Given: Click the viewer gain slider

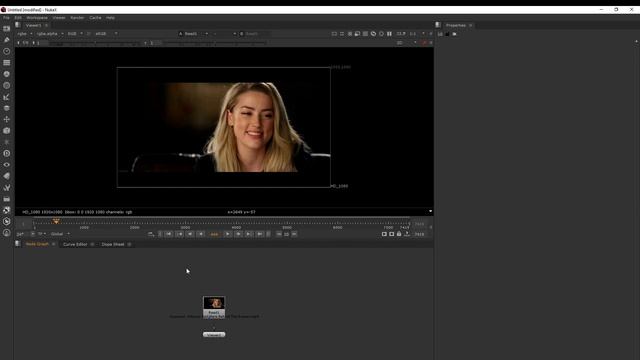Looking at the screenshot, I should pyautogui.click(x=95, y=43).
